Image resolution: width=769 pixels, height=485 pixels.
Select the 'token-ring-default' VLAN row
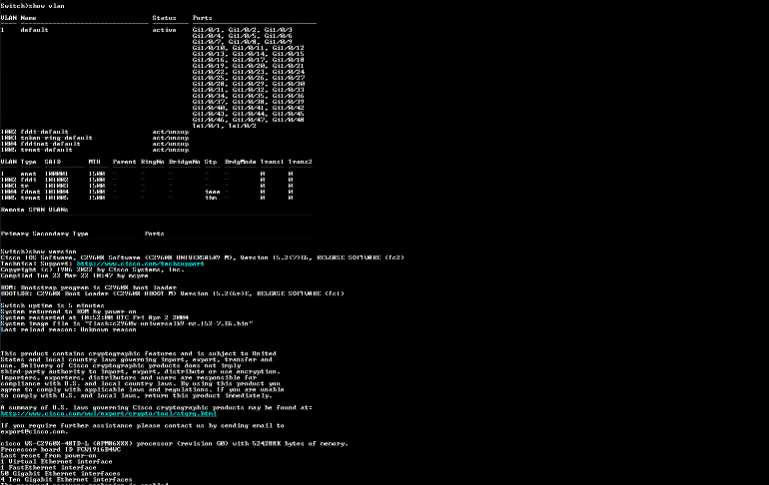point(95,138)
